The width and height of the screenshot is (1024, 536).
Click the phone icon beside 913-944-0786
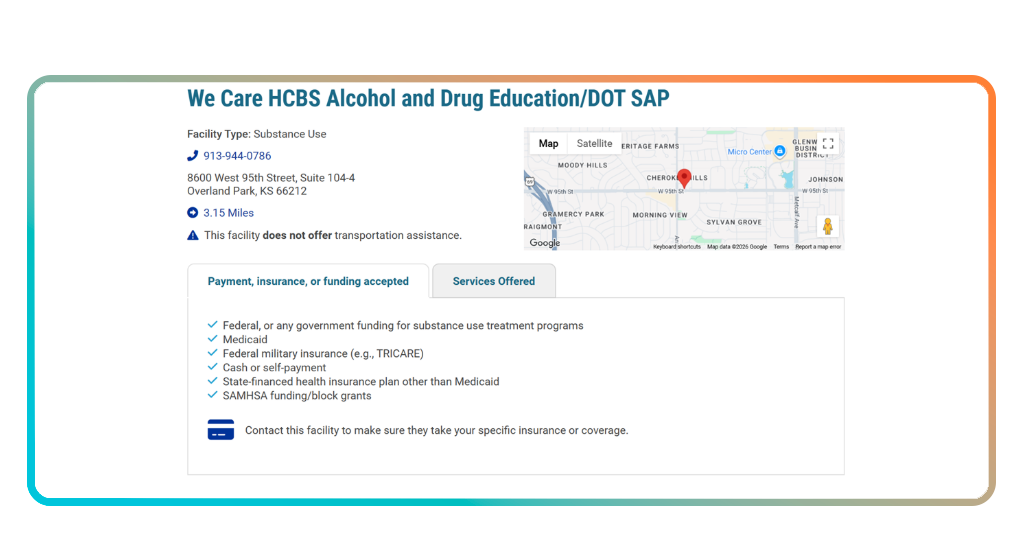(193, 156)
